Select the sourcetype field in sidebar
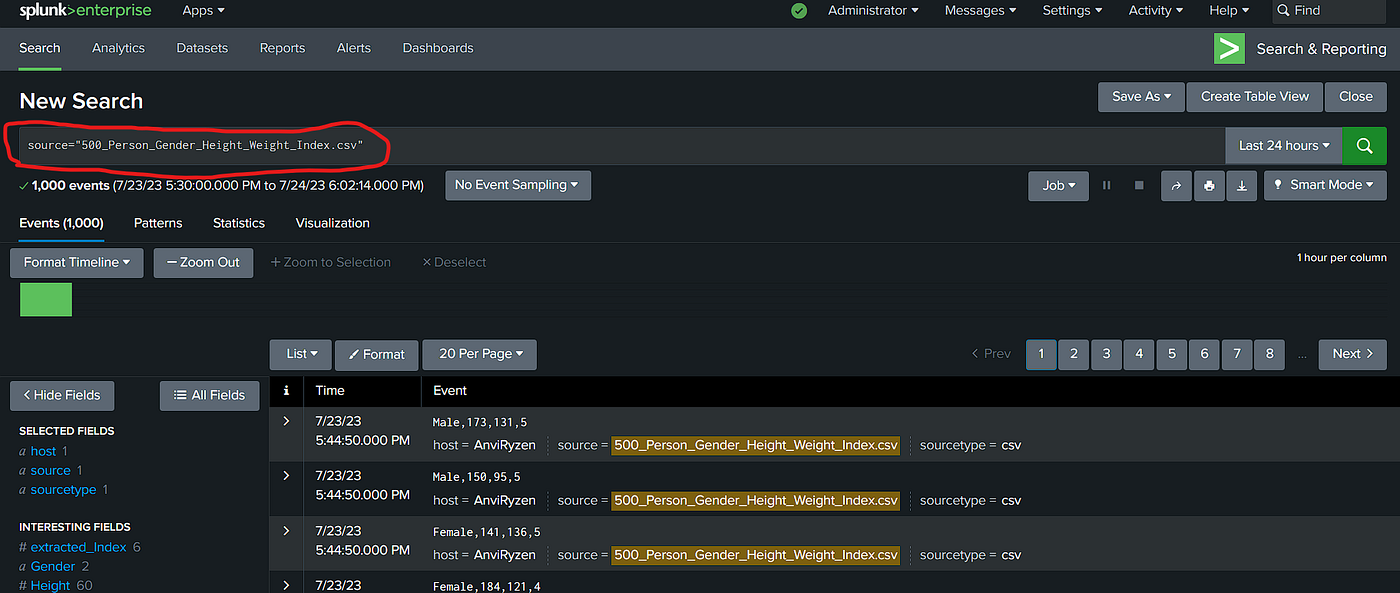This screenshot has height=593, width=1400. coord(64,490)
